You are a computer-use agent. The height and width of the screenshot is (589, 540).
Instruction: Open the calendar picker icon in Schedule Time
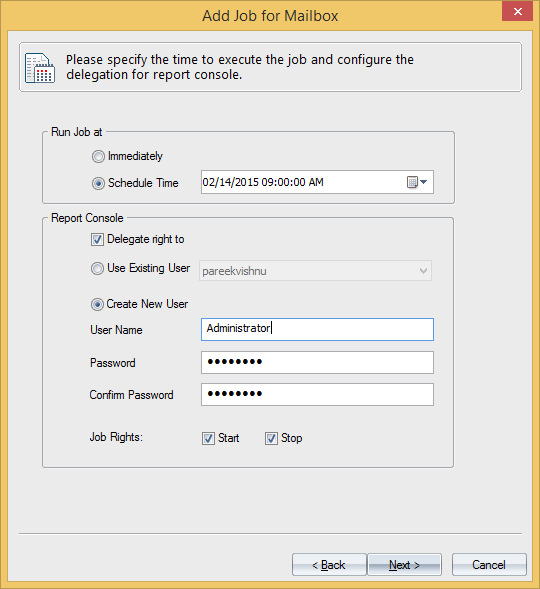pyautogui.click(x=412, y=183)
